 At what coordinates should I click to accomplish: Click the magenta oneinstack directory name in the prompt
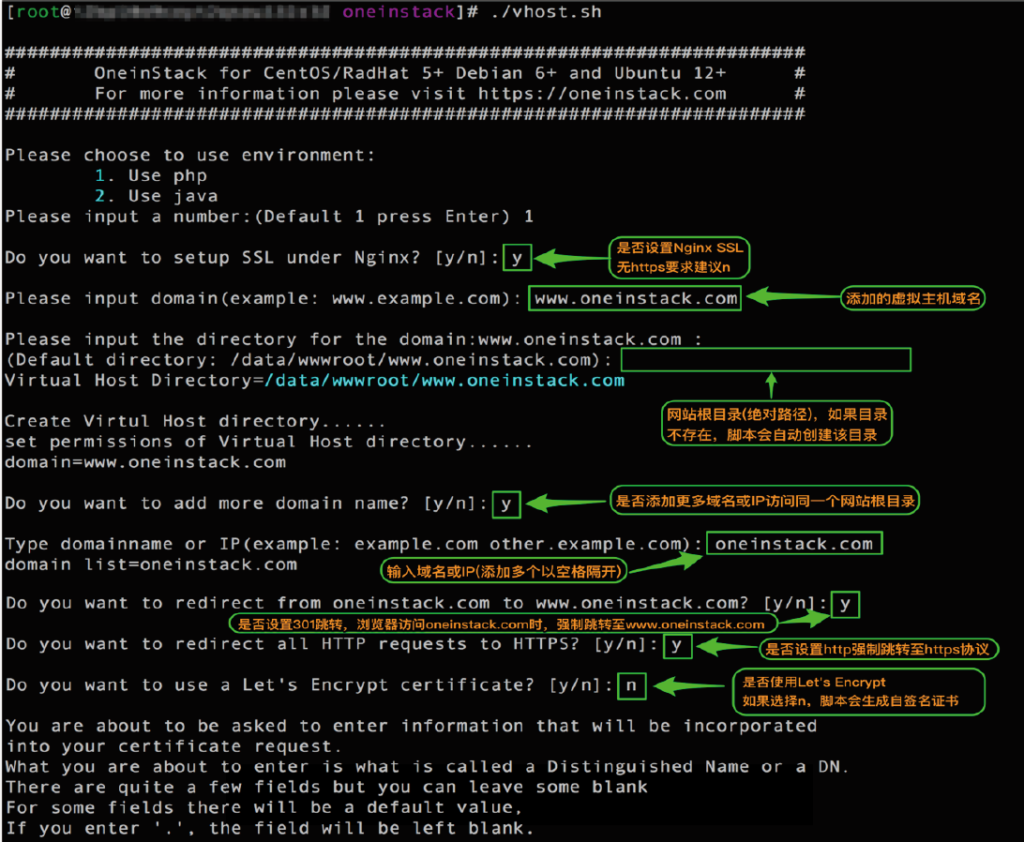398,12
